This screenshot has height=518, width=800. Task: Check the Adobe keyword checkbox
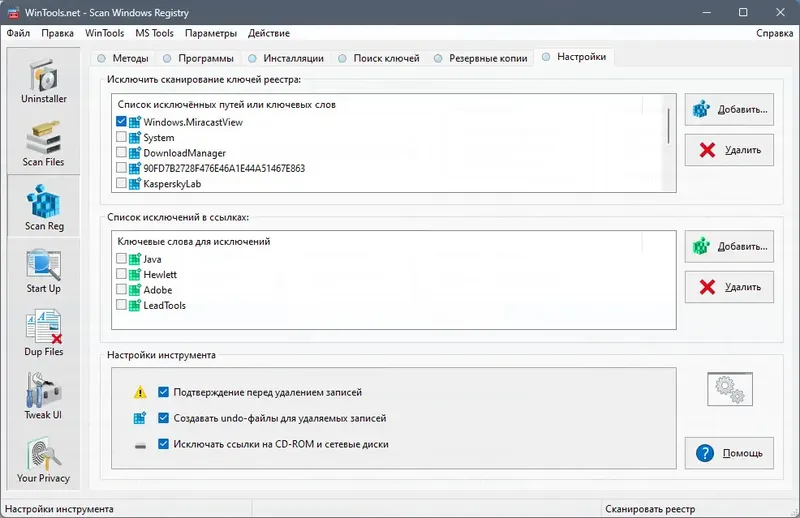[x=121, y=289]
